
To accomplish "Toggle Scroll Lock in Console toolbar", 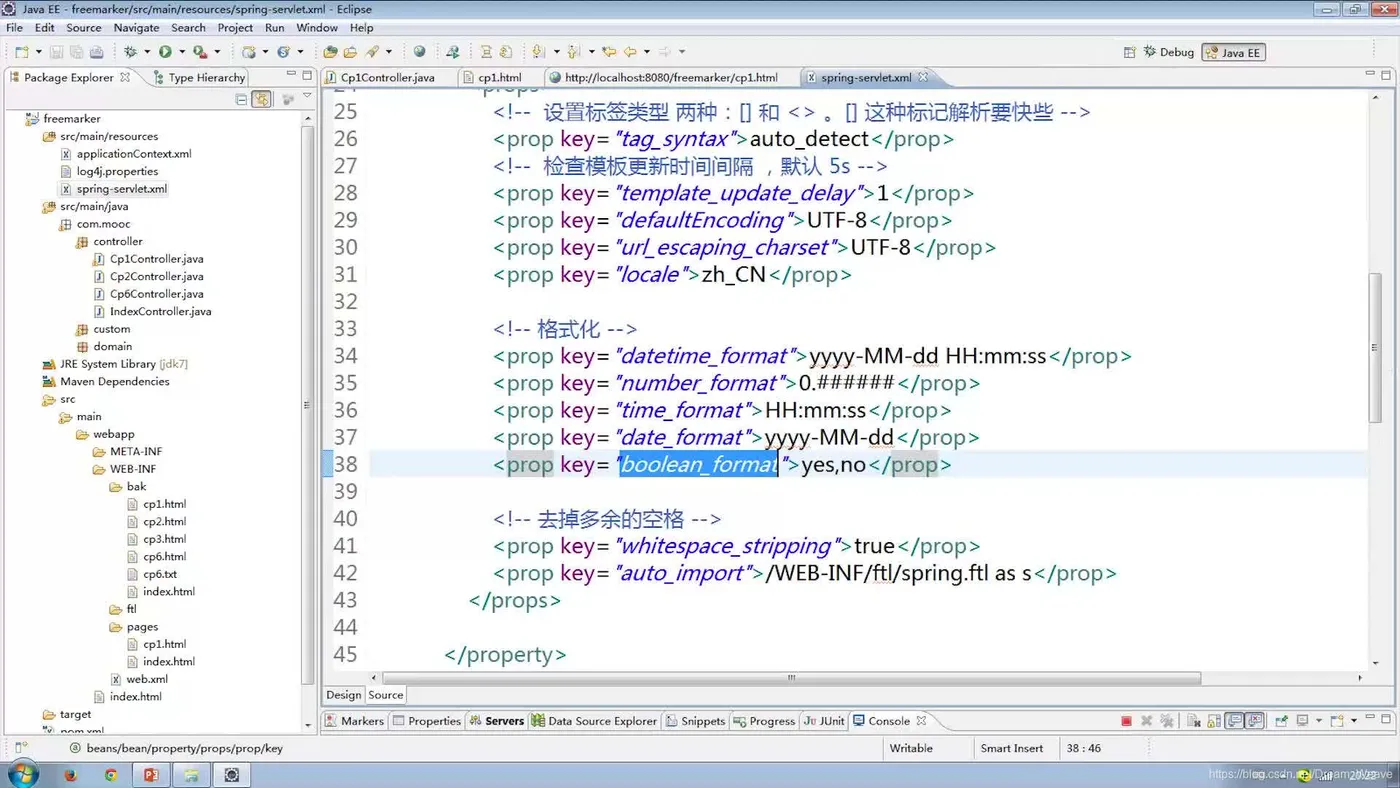I will 1214,720.
